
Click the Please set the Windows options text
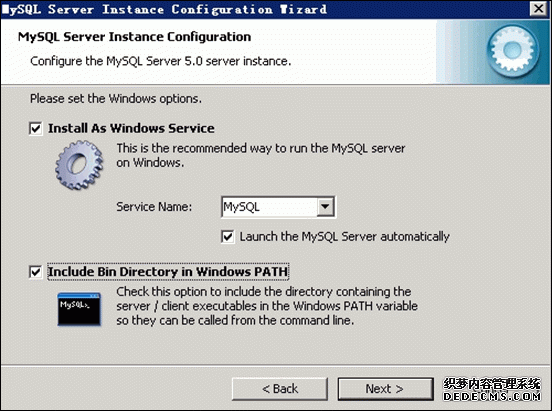[116, 99]
